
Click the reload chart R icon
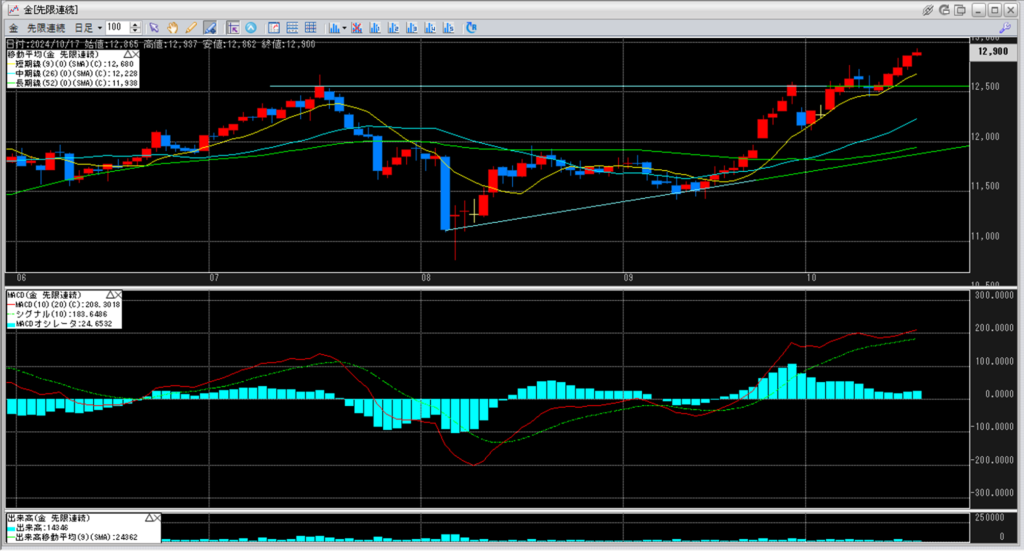coord(471,27)
